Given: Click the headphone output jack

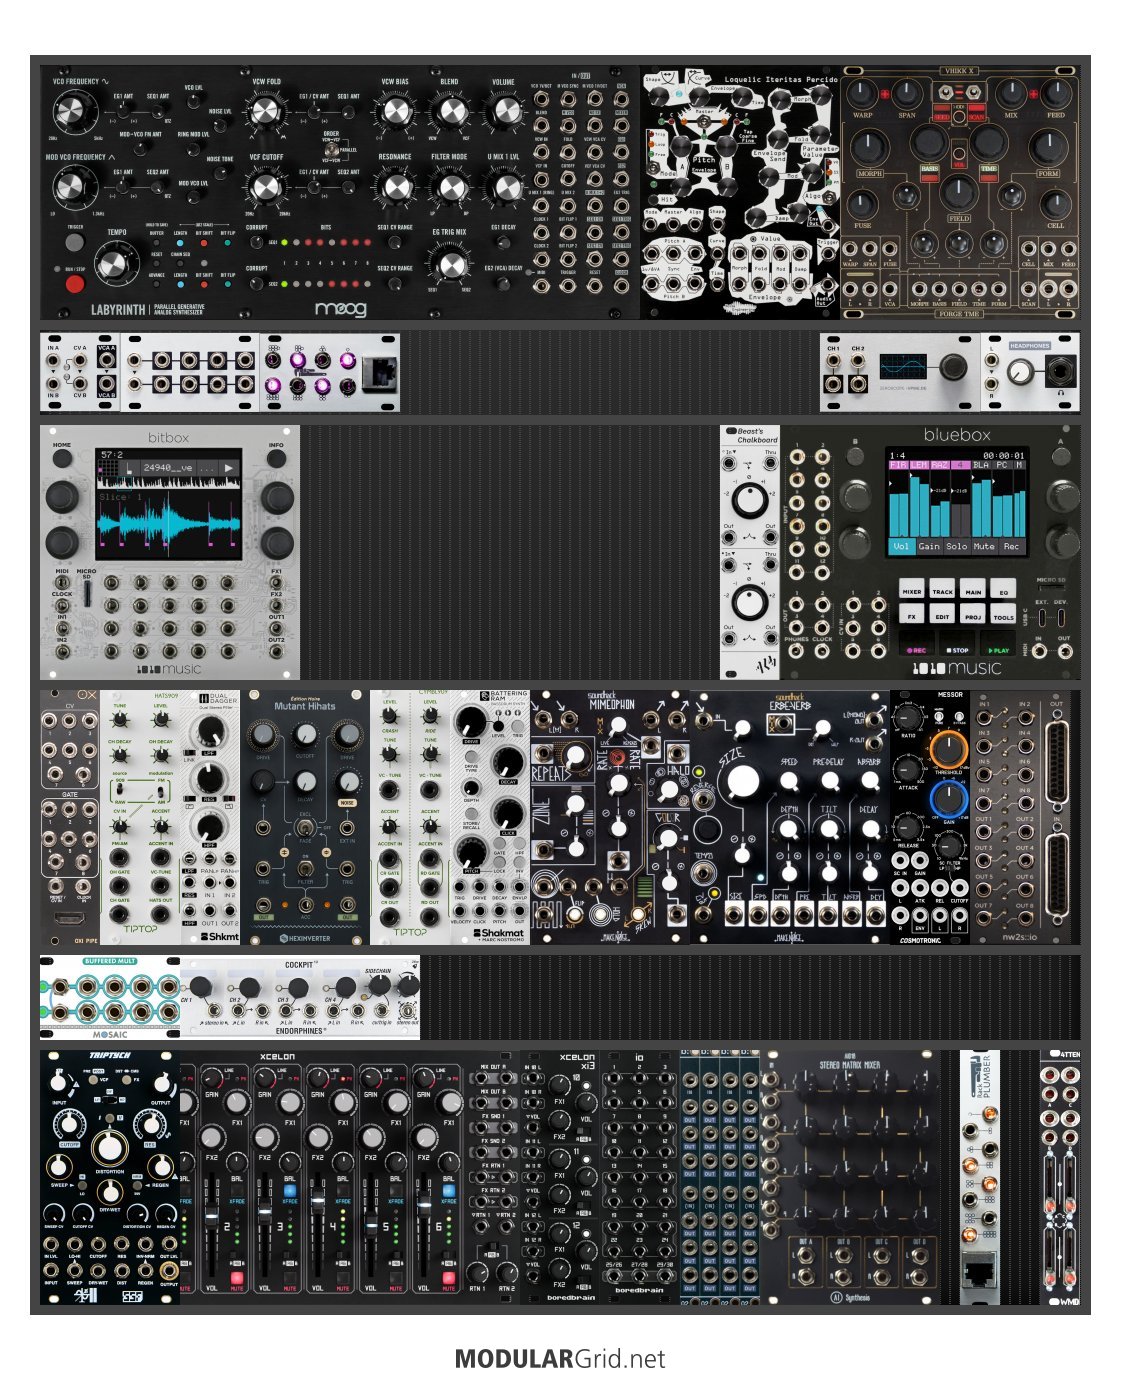Looking at the screenshot, I should point(1060,373).
